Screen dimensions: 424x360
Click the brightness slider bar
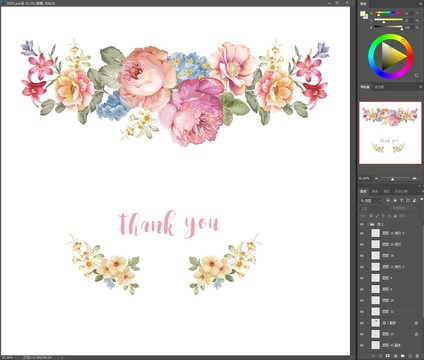click(x=389, y=27)
